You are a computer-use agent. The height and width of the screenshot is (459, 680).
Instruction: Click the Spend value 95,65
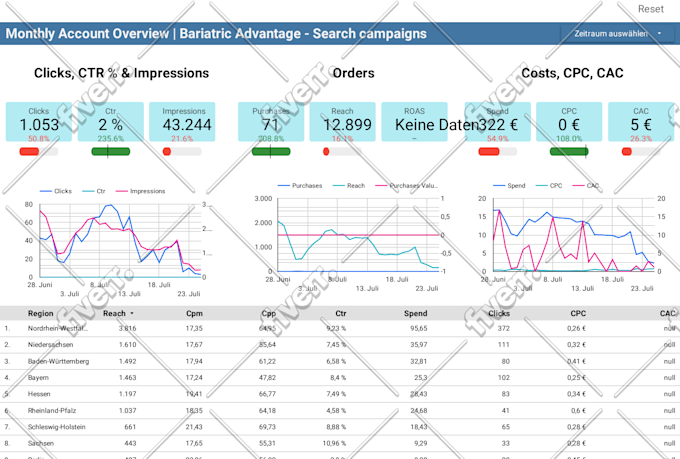point(418,328)
